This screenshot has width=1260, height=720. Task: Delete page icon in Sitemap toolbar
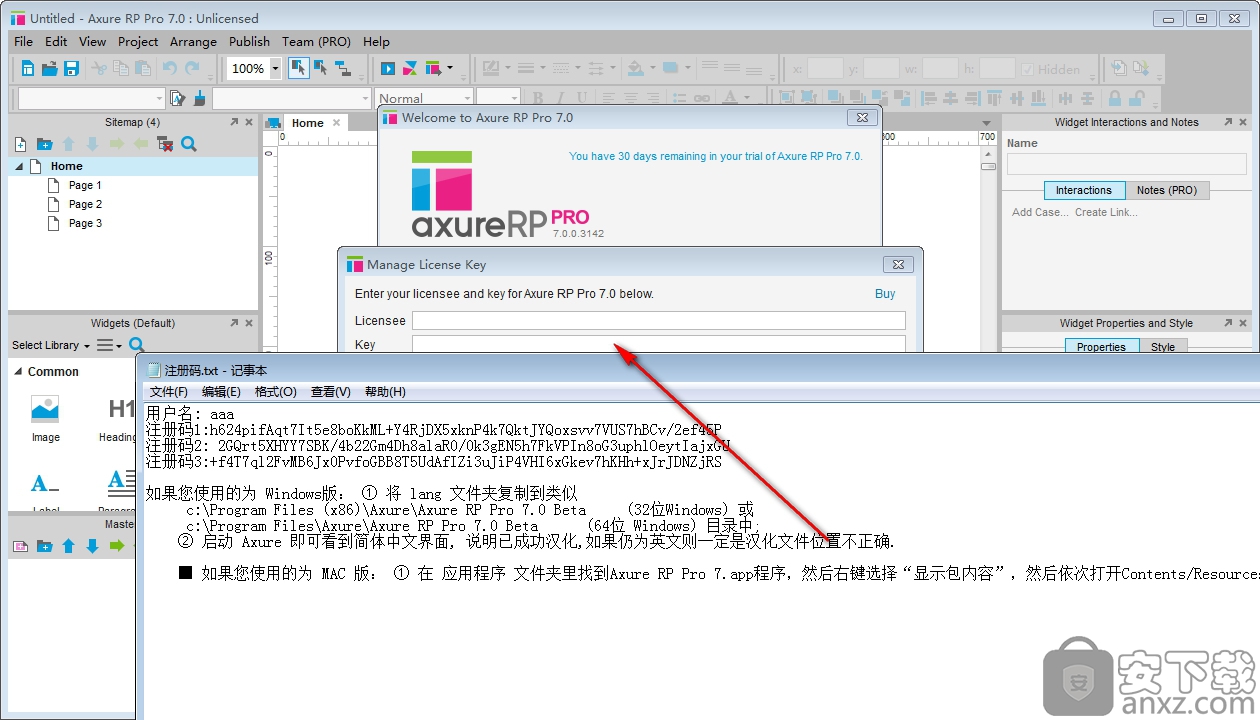(x=165, y=144)
